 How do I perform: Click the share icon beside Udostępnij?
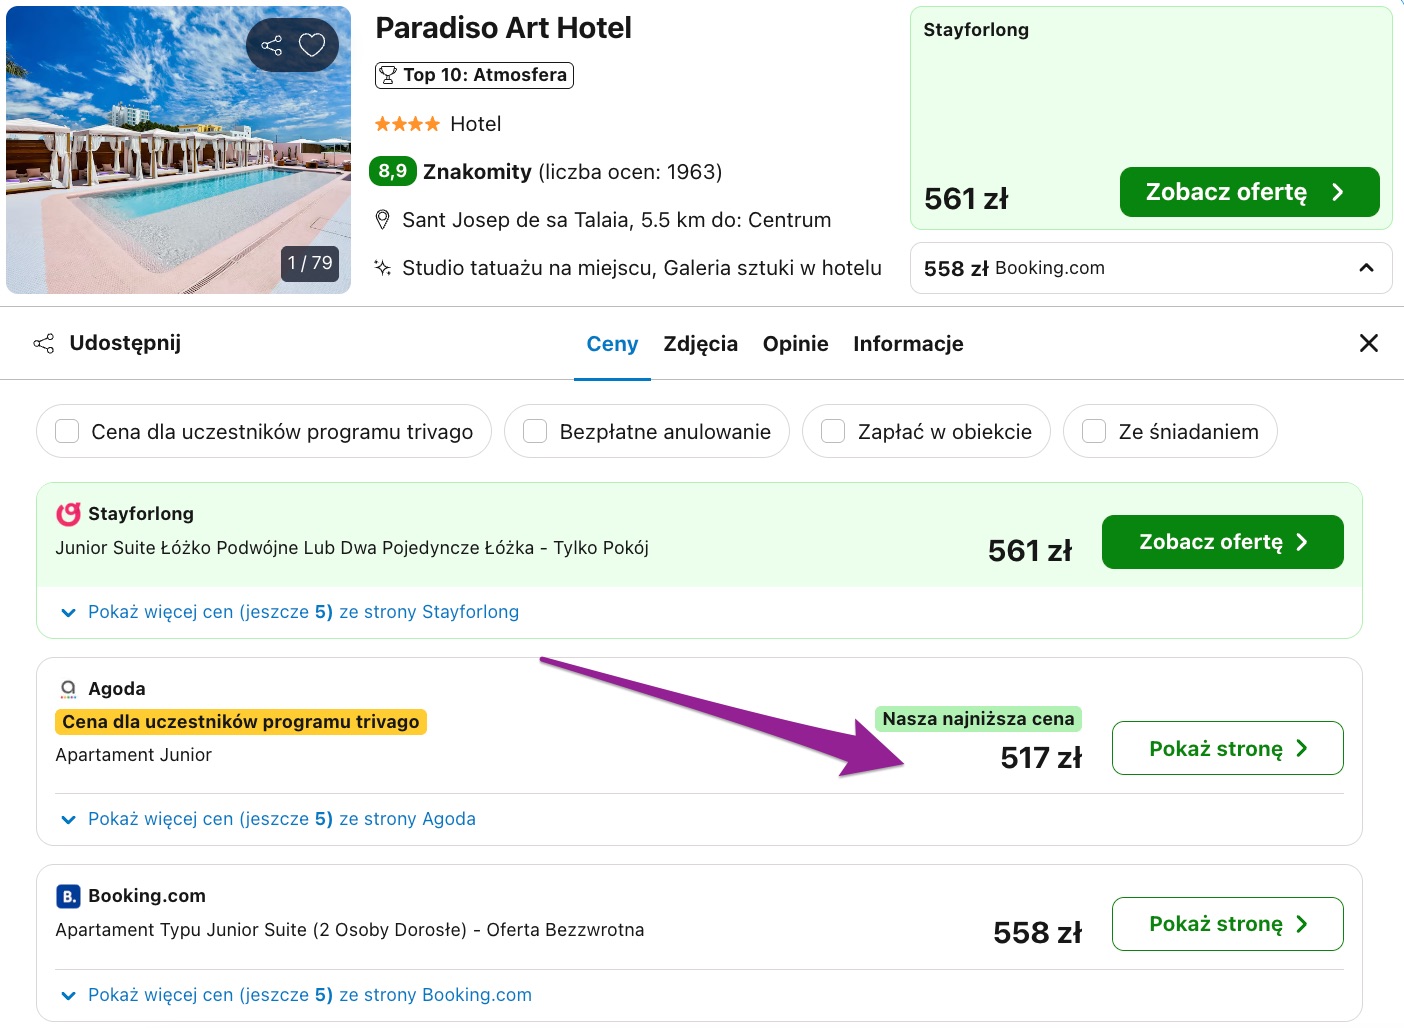coord(44,344)
